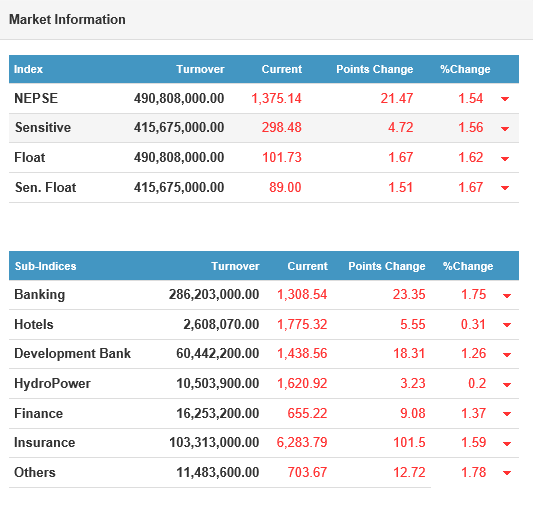
Task: Click %Change header in Sub-Indices table
Action: pos(468,266)
